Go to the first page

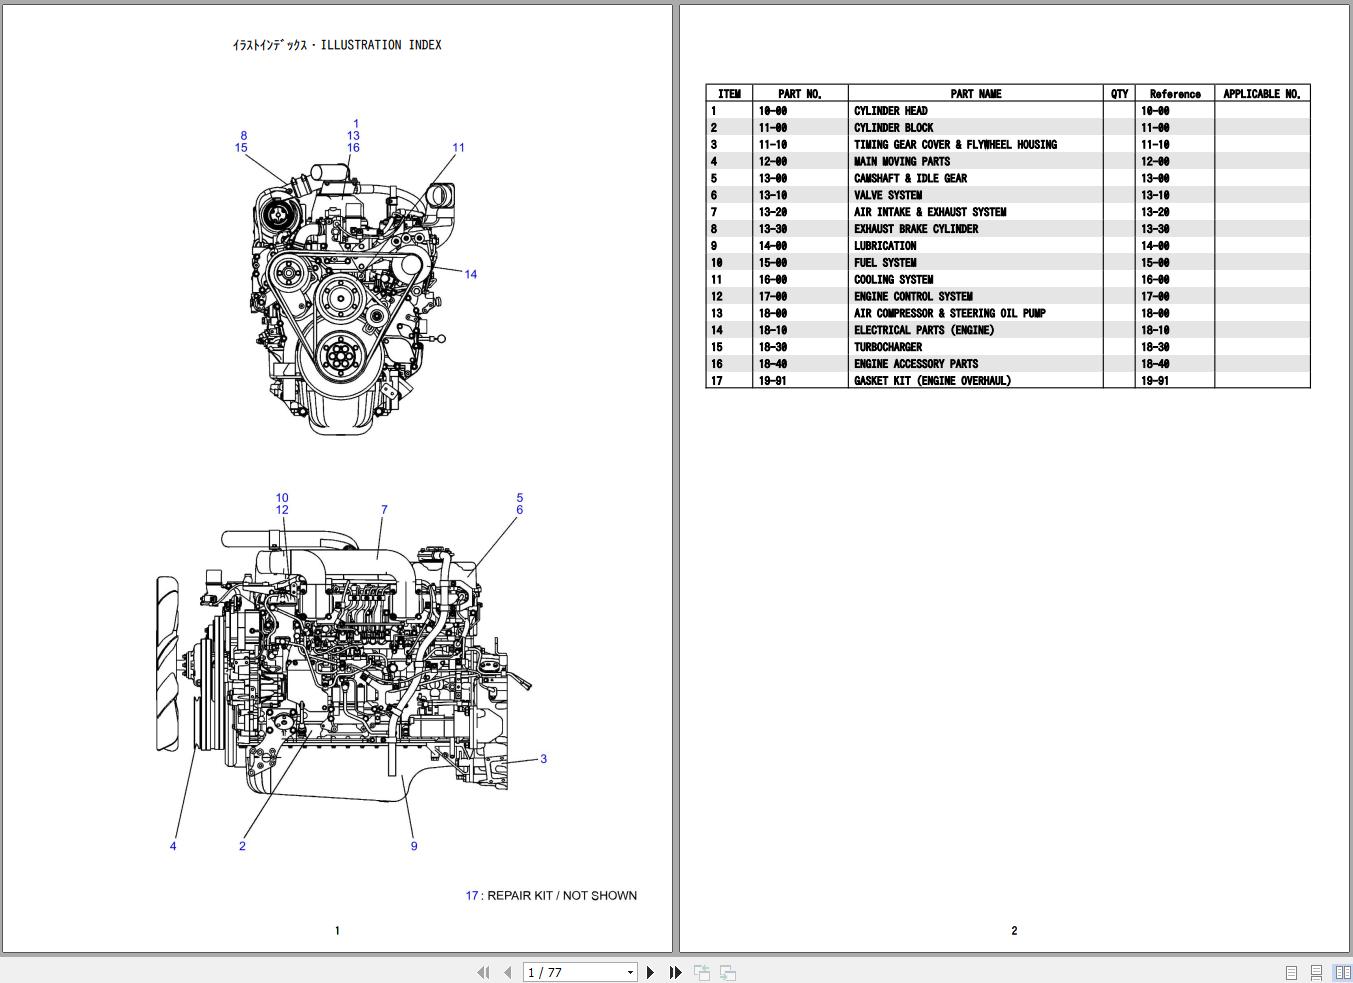483,972
